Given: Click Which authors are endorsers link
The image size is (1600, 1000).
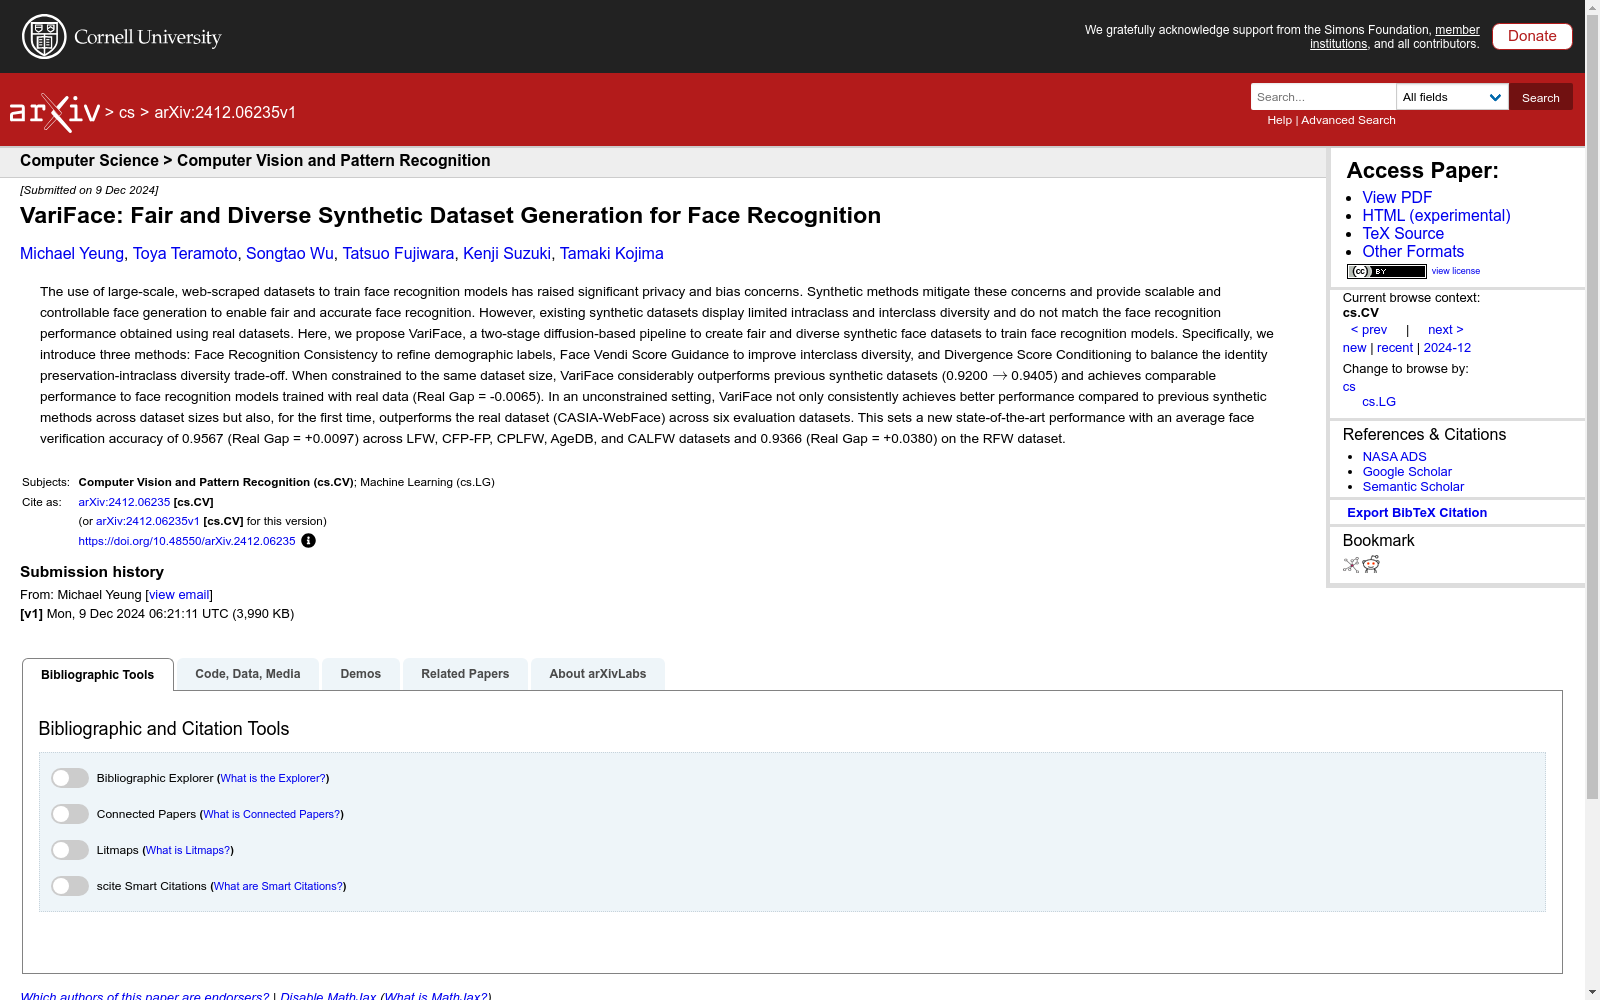Looking at the screenshot, I should 144,997.
